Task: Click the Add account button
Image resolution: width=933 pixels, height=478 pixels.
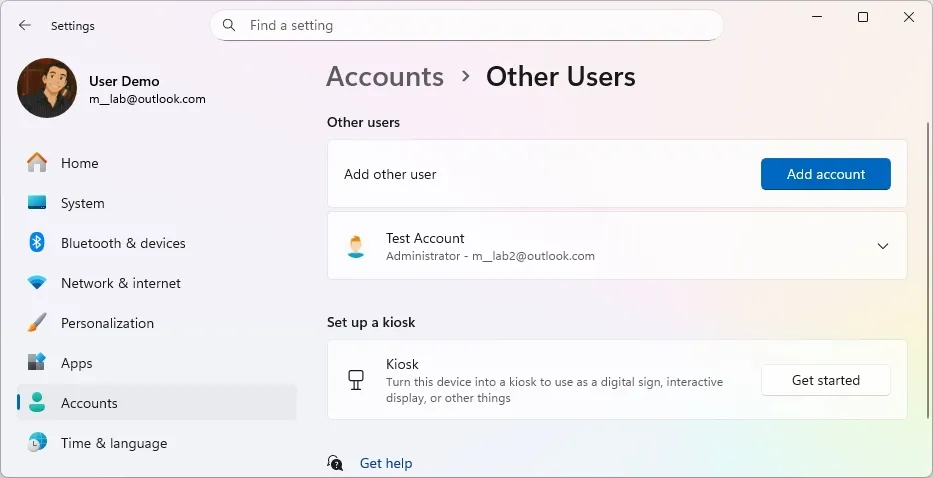Action: [825, 174]
